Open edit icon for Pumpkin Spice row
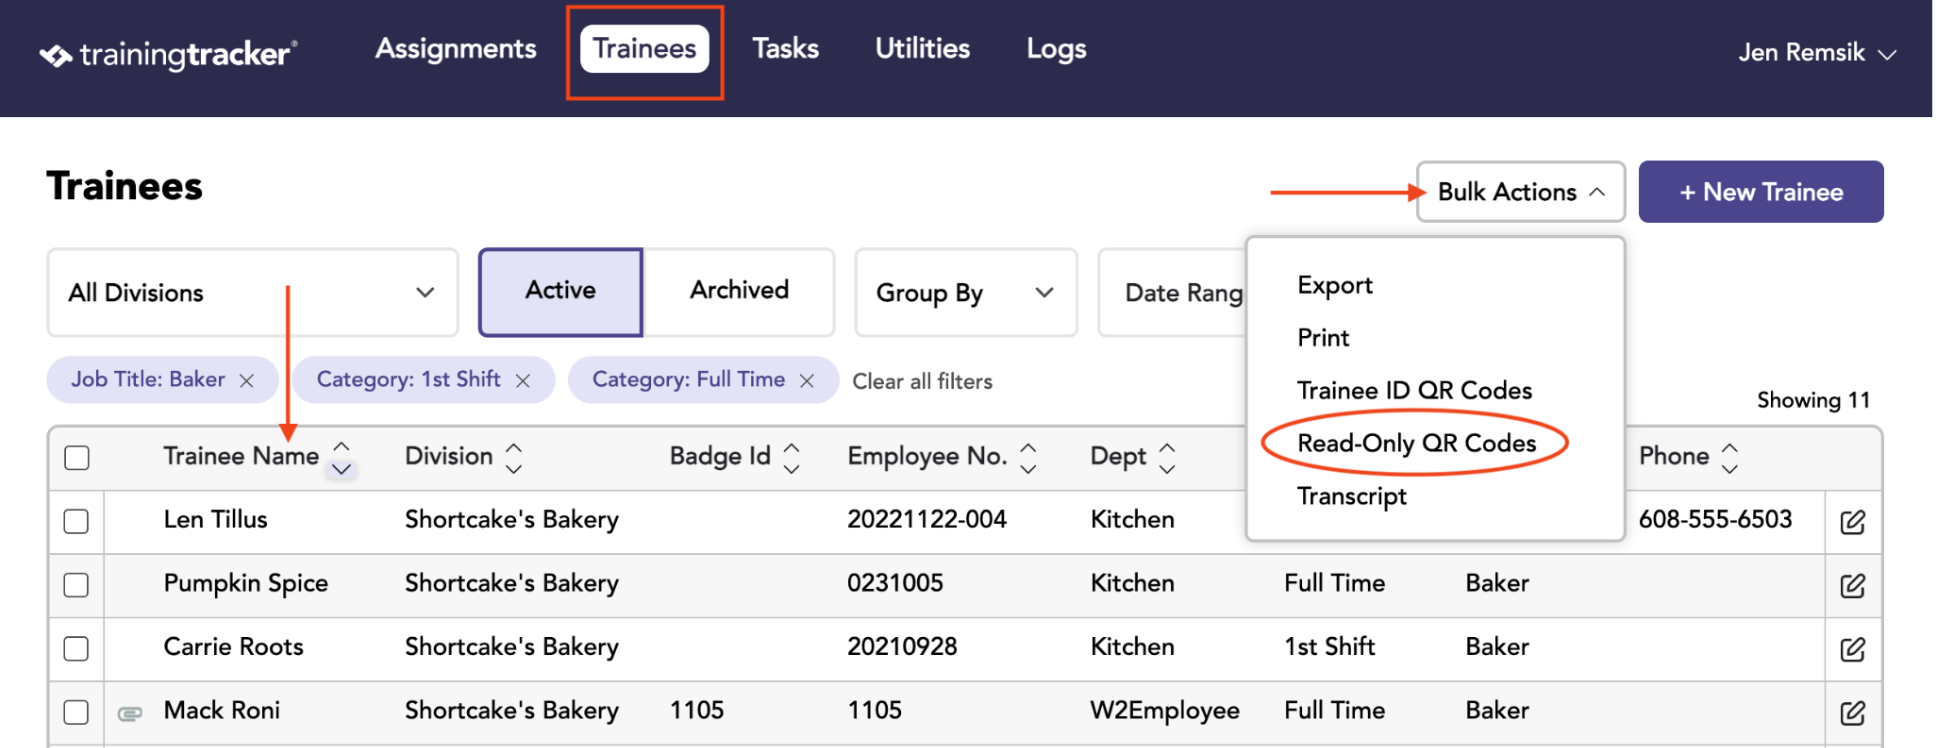The width and height of the screenshot is (1936, 748). (1852, 585)
